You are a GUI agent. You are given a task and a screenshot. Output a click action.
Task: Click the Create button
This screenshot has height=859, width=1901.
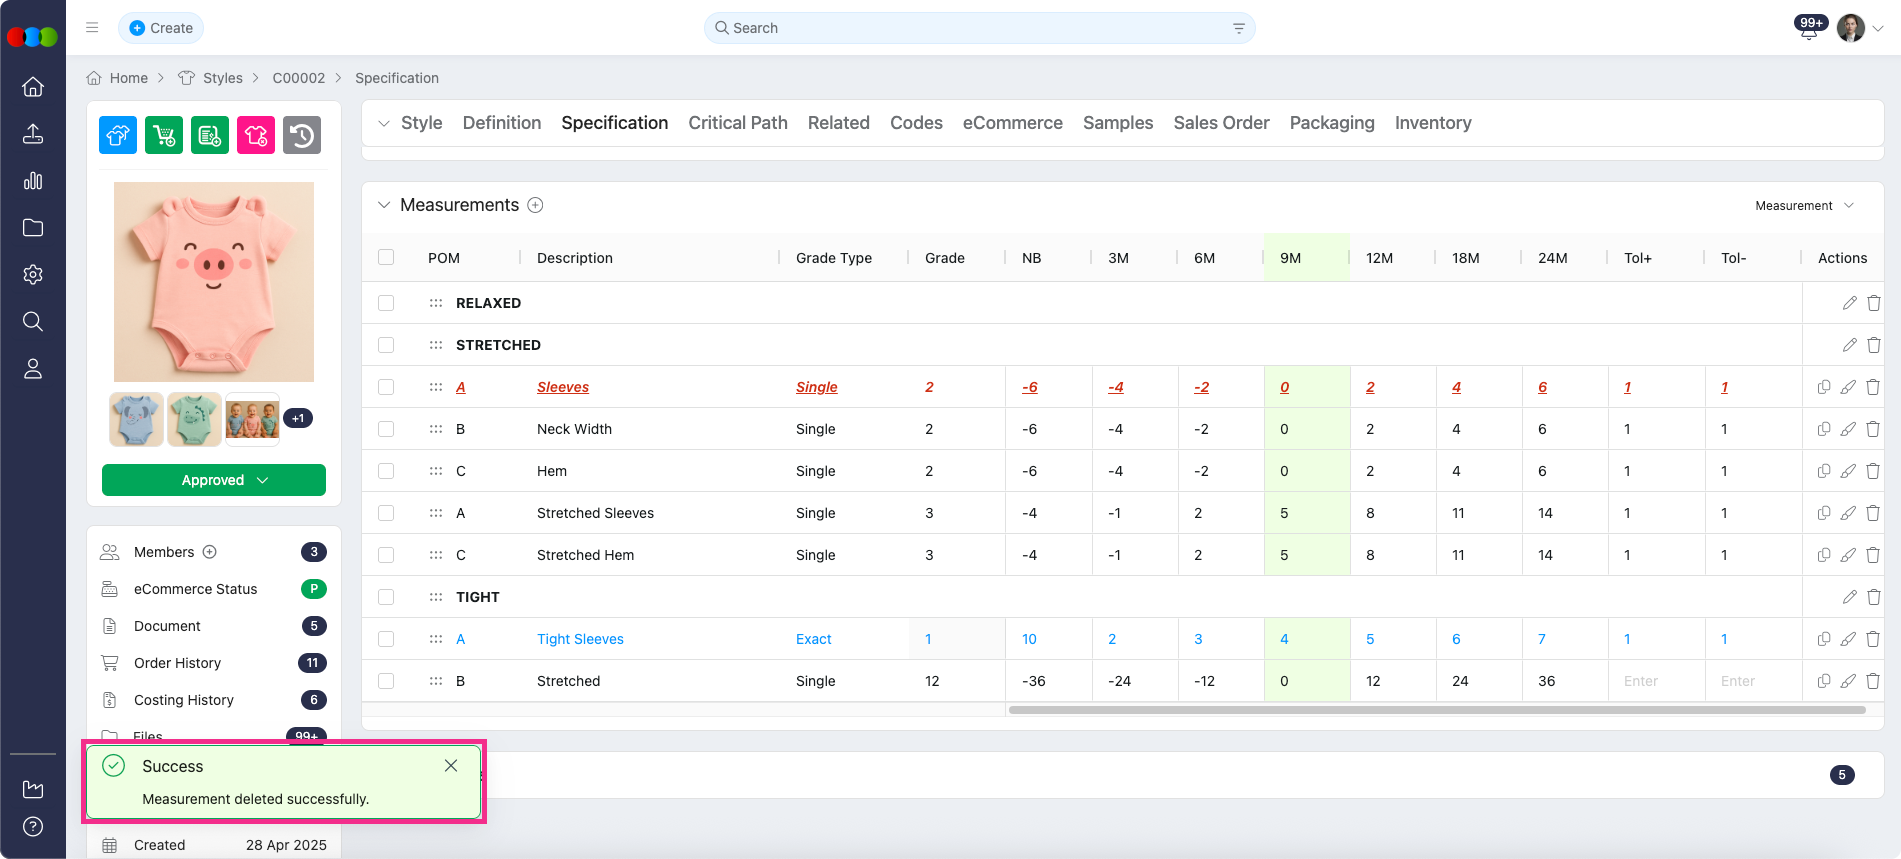pyautogui.click(x=161, y=28)
